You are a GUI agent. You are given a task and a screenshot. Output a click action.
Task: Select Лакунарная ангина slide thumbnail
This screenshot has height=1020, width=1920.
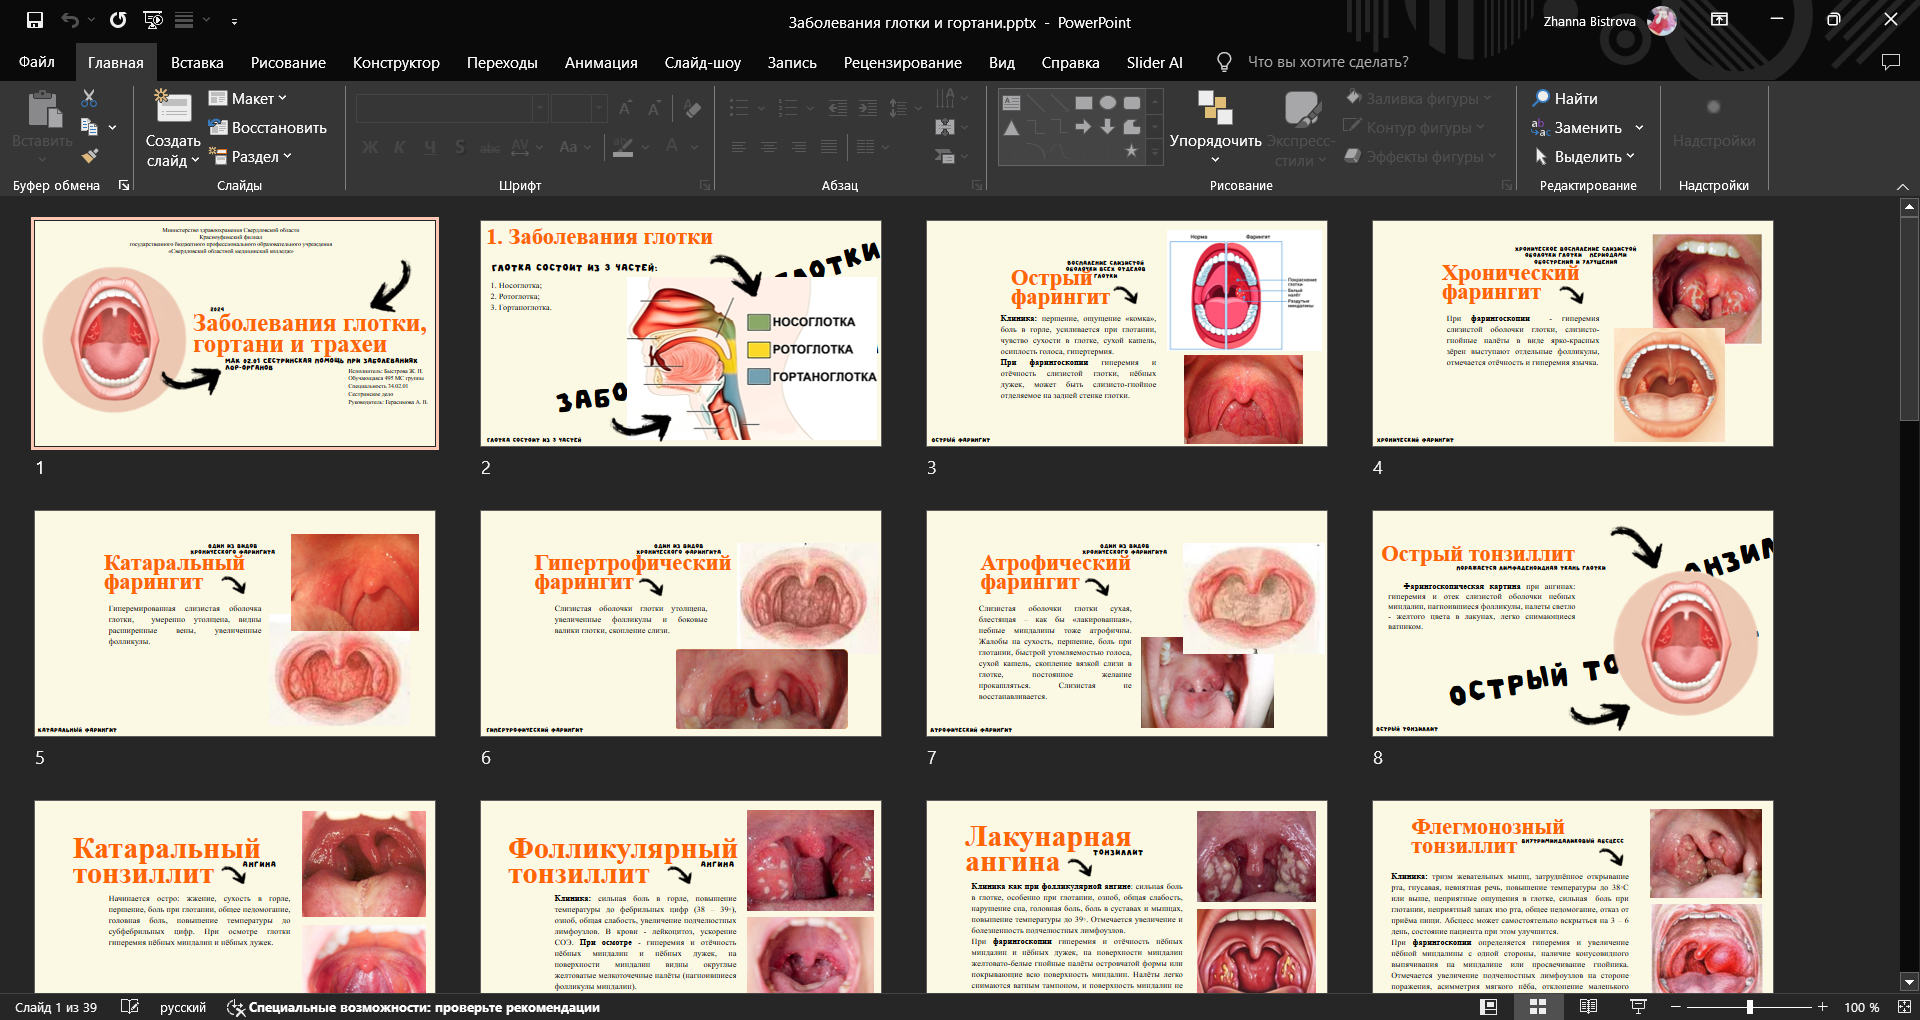pos(1127,897)
